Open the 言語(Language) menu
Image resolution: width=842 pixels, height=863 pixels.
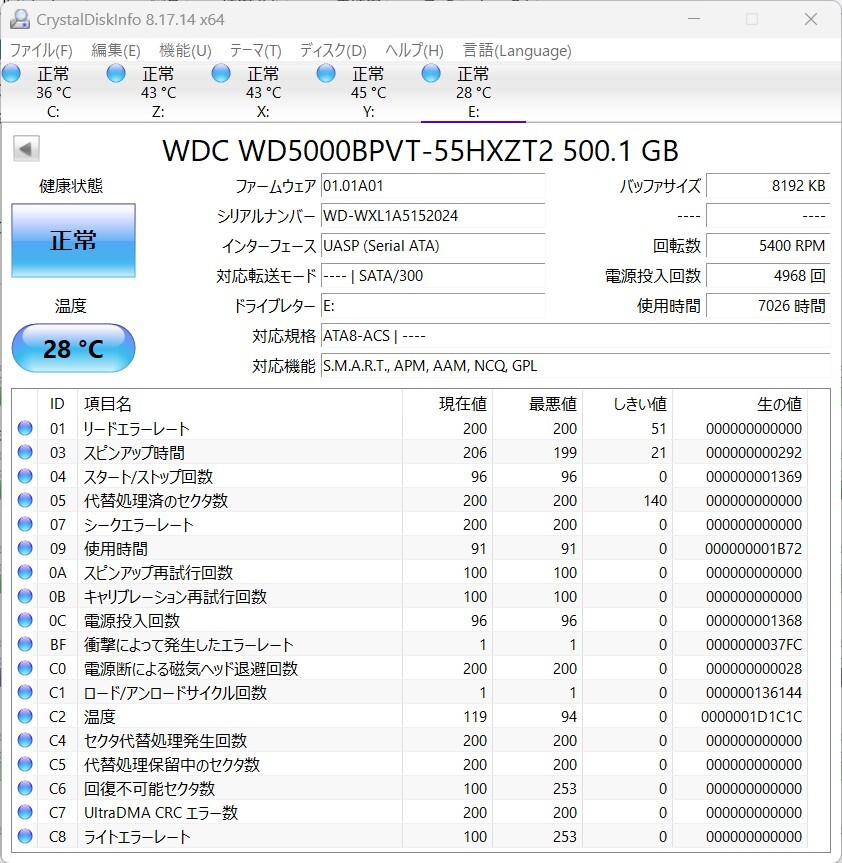[517, 51]
